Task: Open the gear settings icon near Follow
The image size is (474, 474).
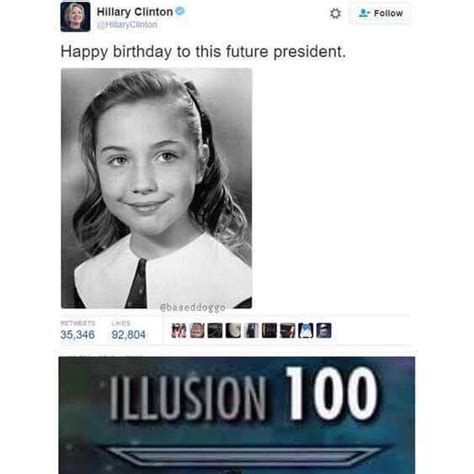Action: coord(335,14)
